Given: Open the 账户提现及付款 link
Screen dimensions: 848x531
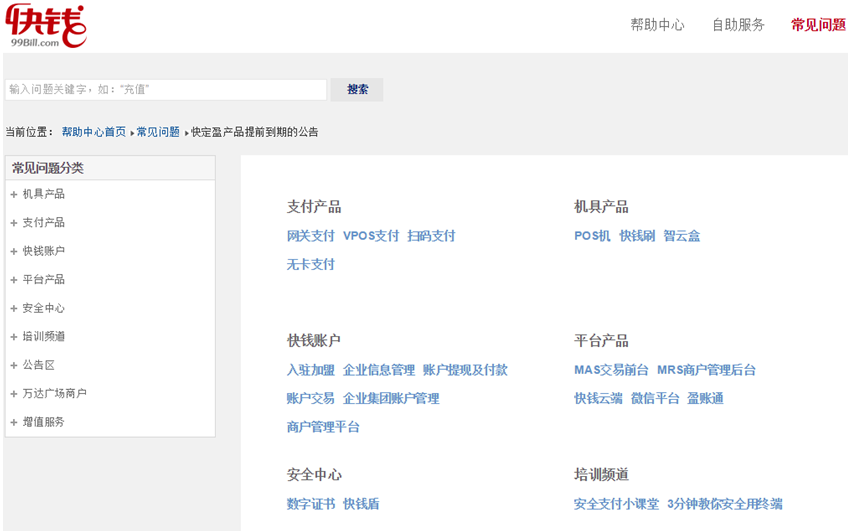Looking at the screenshot, I should pyautogui.click(x=466, y=370).
